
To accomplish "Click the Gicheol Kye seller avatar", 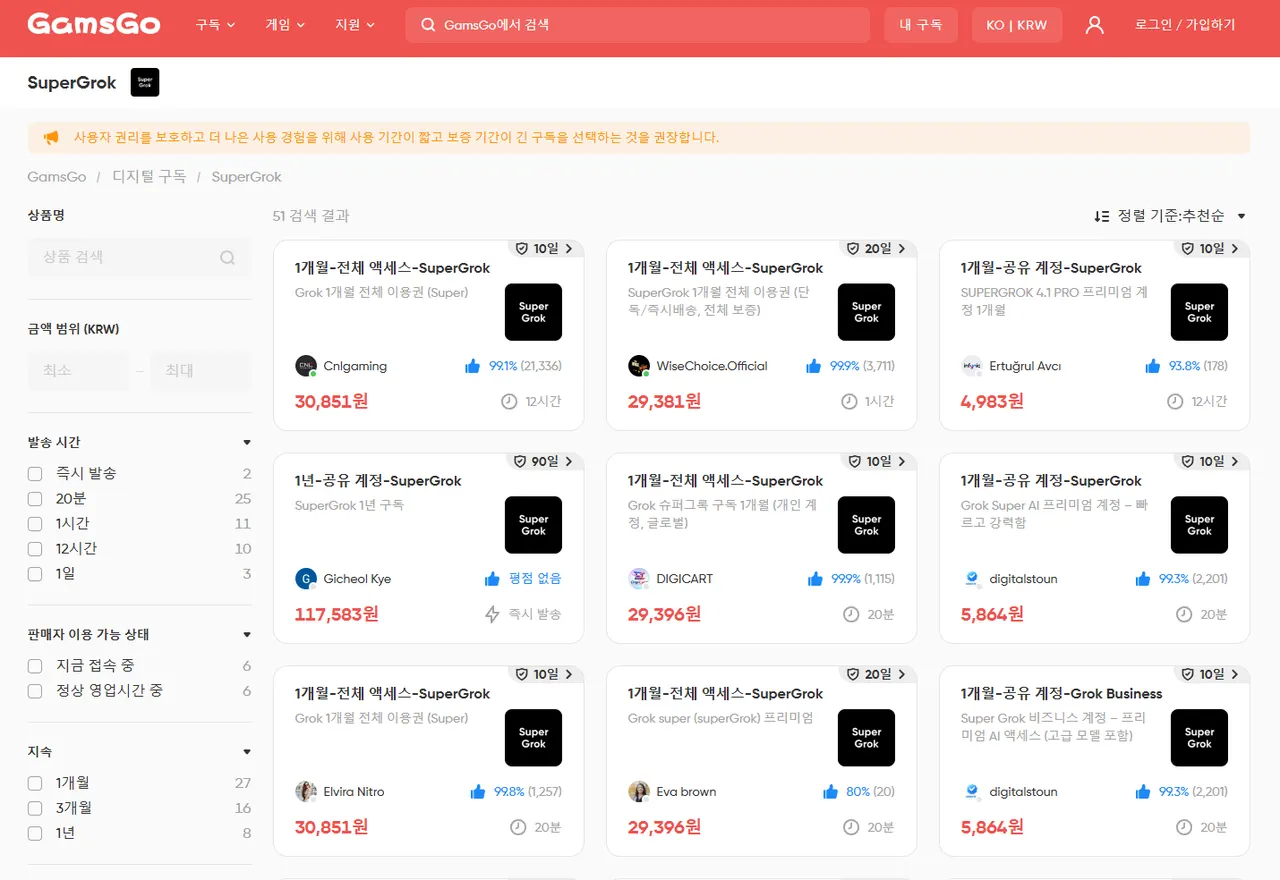I will [306, 579].
